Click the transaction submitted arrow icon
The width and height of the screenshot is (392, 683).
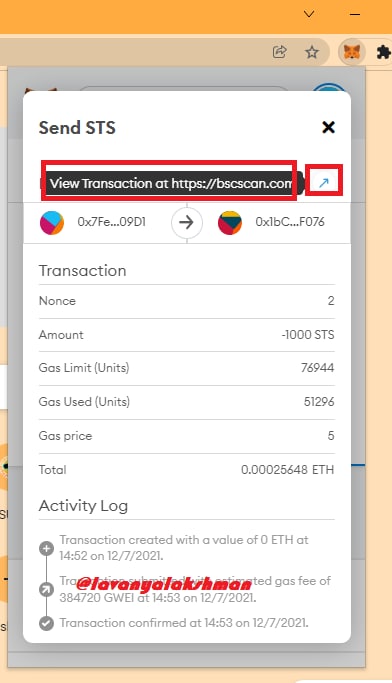(46, 590)
